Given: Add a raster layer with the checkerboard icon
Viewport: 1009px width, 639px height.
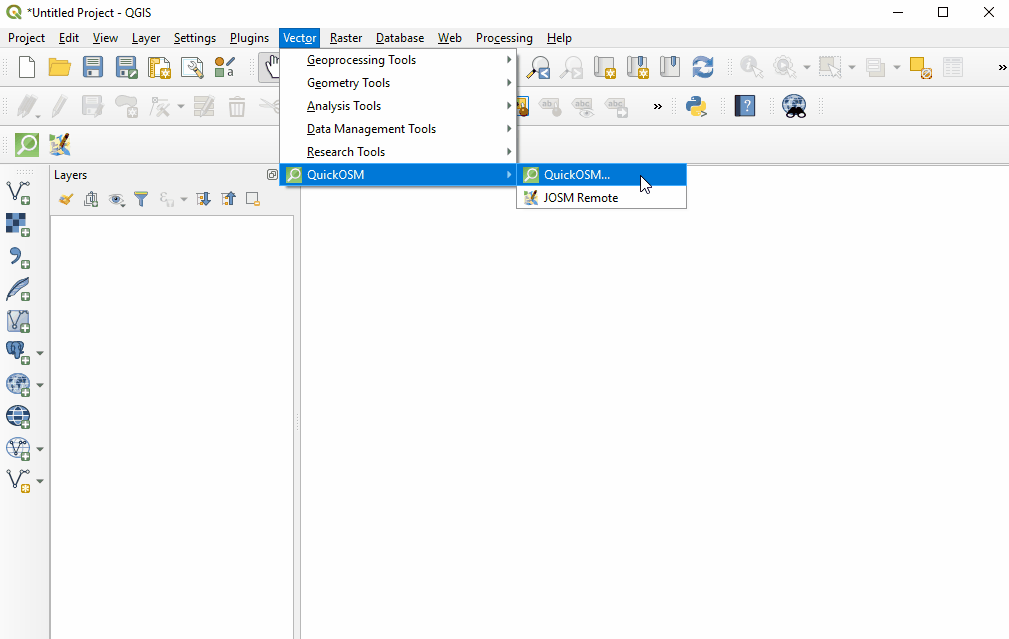Looking at the screenshot, I should coord(17,225).
